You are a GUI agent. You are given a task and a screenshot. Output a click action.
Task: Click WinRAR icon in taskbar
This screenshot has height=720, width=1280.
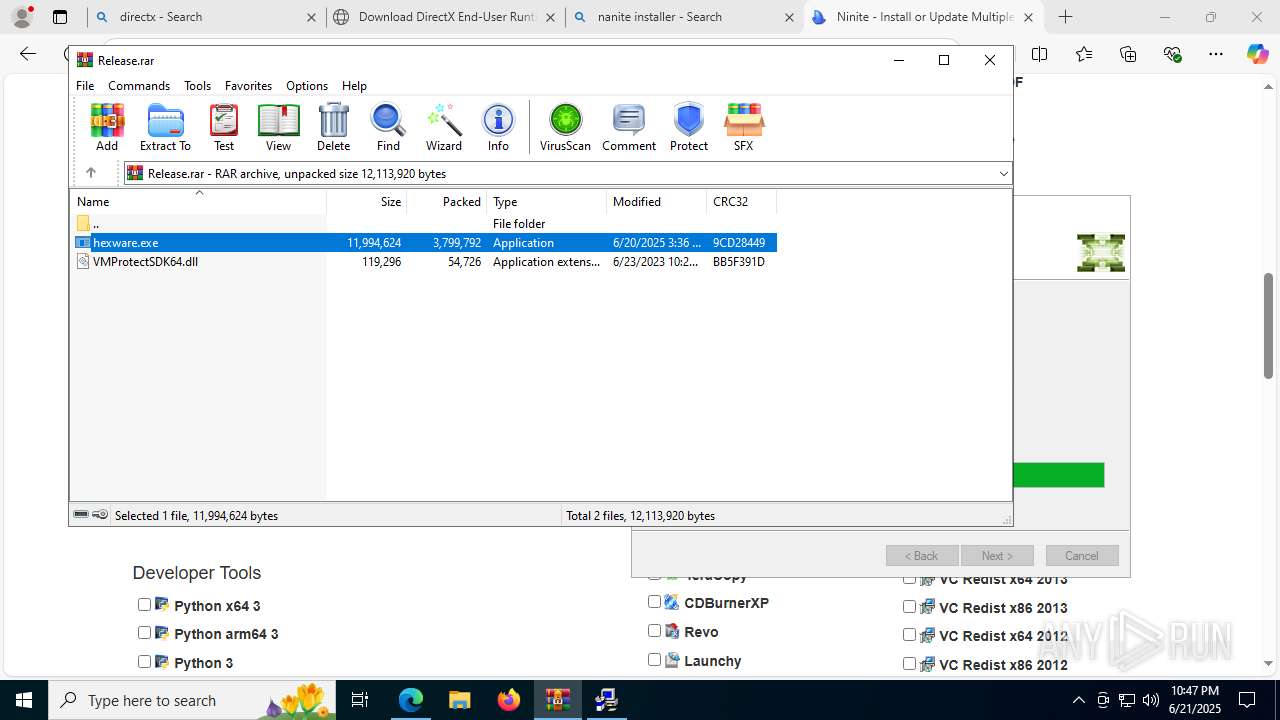coord(557,700)
